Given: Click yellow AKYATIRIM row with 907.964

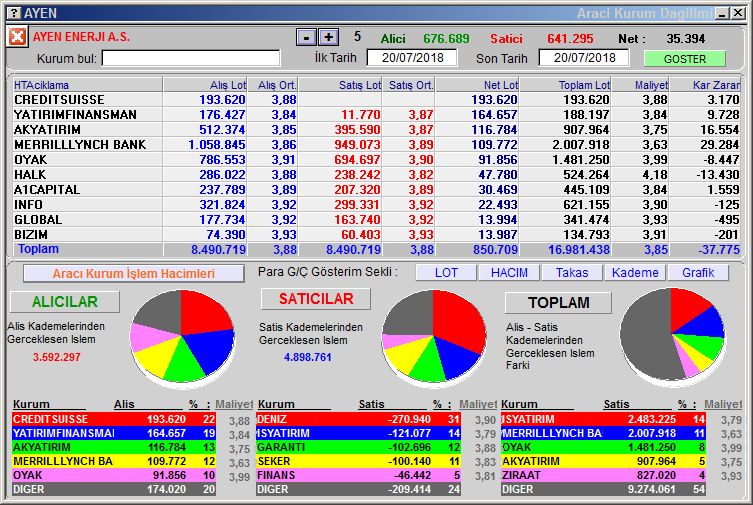Looking at the screenshot, I should coord(603,461).
